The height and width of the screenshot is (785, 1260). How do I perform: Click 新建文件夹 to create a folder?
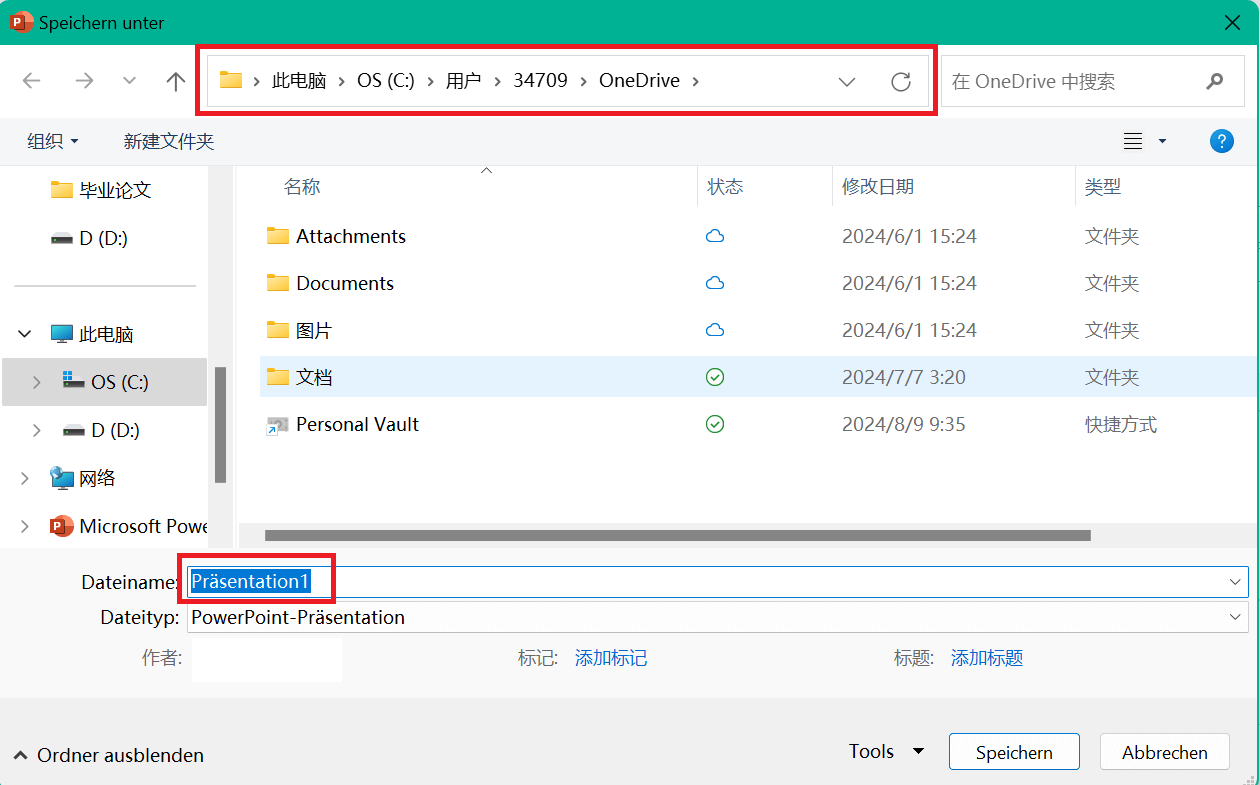168,142
